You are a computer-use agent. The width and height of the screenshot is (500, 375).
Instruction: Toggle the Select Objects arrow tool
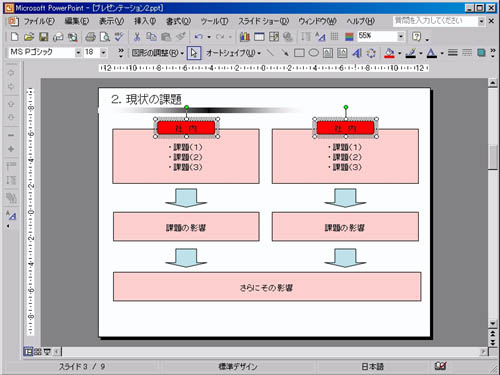pyautogui.click(x=194, y=53)
